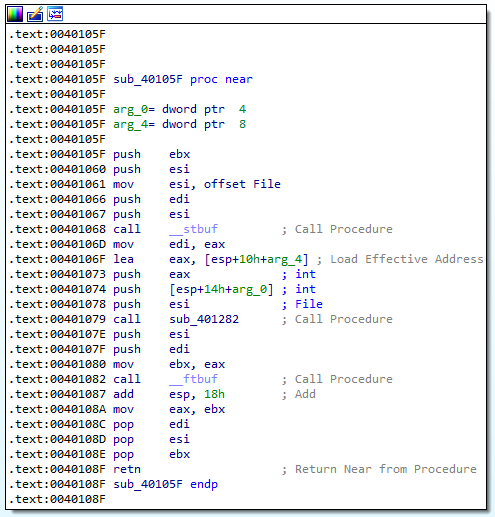Image resolution: width=495 pixels, height=517 pixels.
Task: Click the File symbol in mov esi
Action: pyautogui.click(x=267, y=184)
